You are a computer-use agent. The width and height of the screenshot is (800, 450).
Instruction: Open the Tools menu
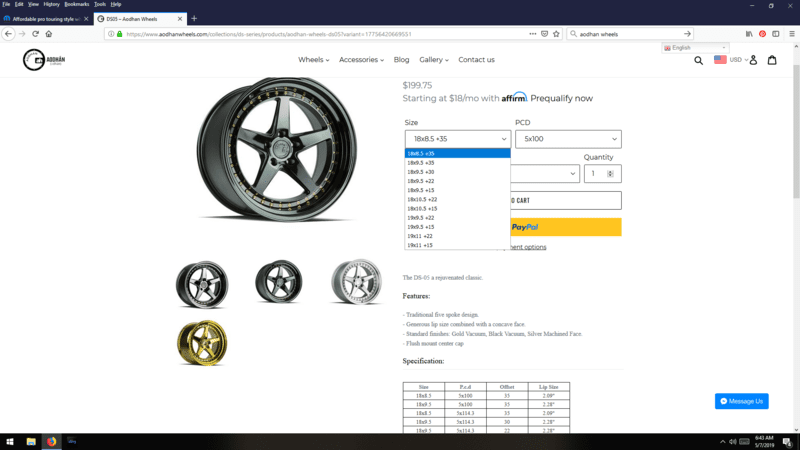[x=100, y=4]
